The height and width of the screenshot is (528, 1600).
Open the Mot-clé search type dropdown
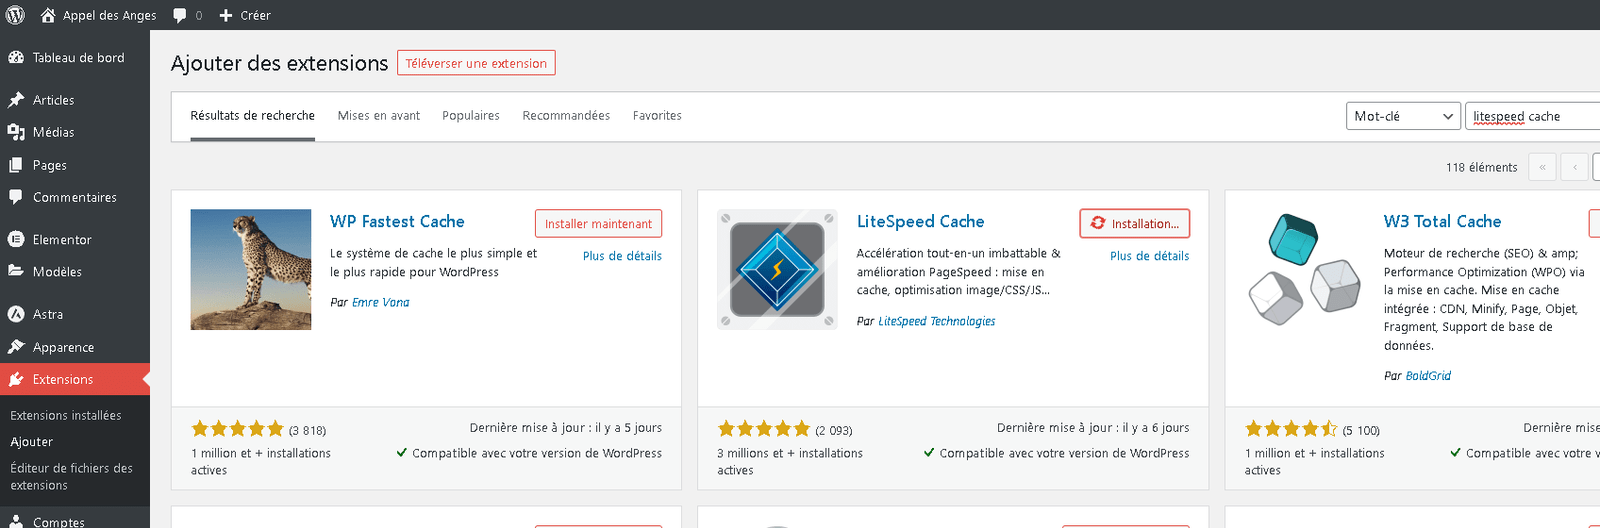1403,116
